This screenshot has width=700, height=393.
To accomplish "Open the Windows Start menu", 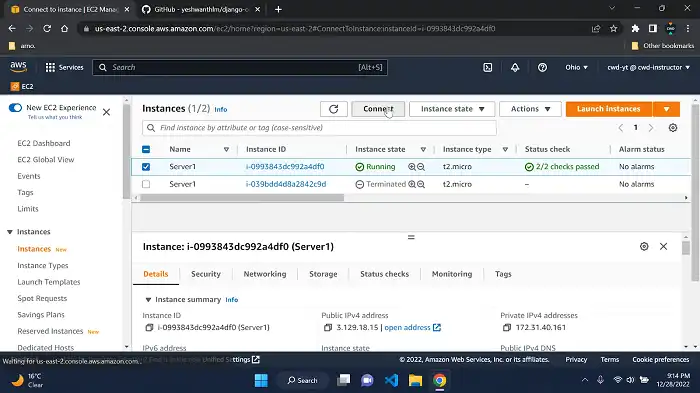I will coord(261,380).
